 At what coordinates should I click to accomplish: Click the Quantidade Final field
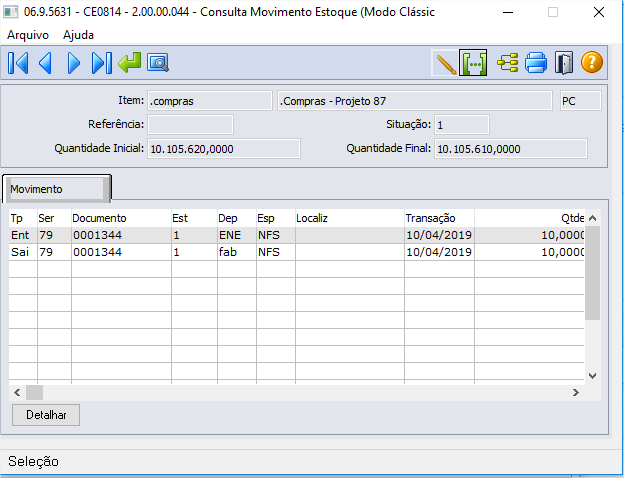coord(511,149)
